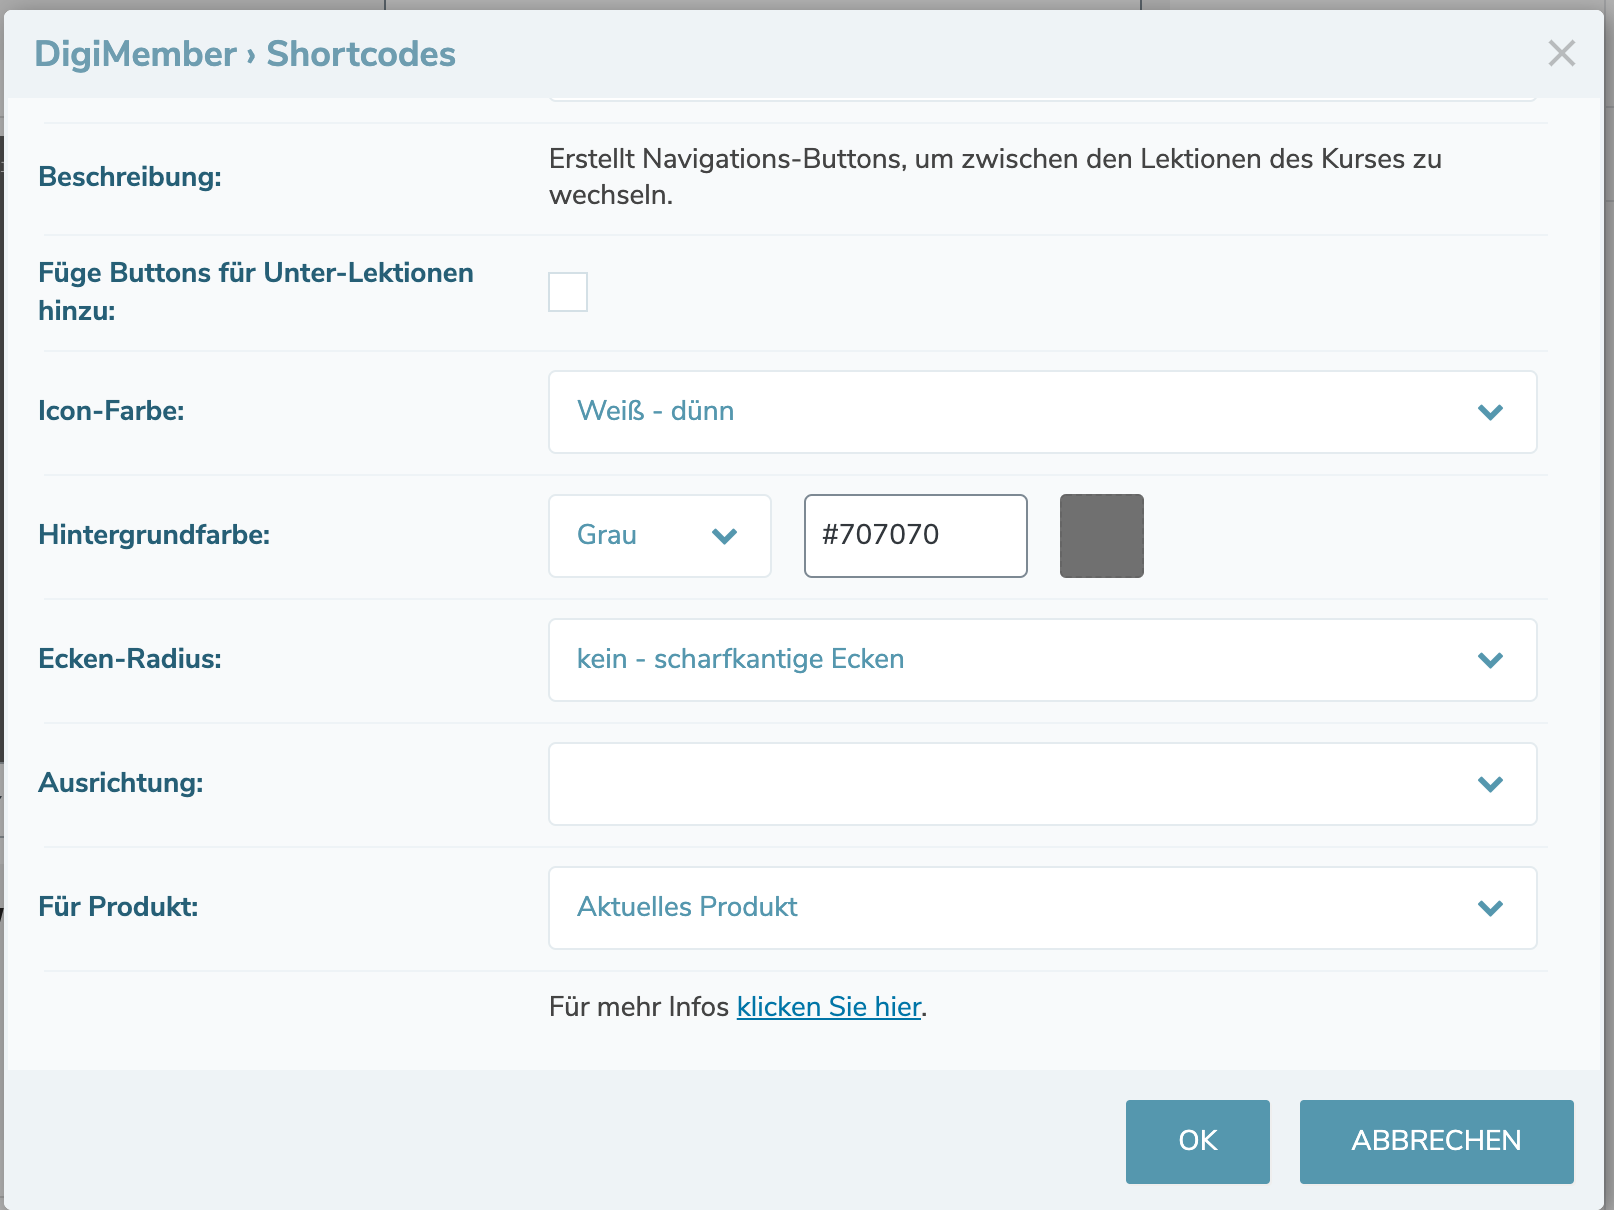Click the chevron on the Ecken-Radius field
The image size is (1614, 1210).
(x=1490, y=660)
